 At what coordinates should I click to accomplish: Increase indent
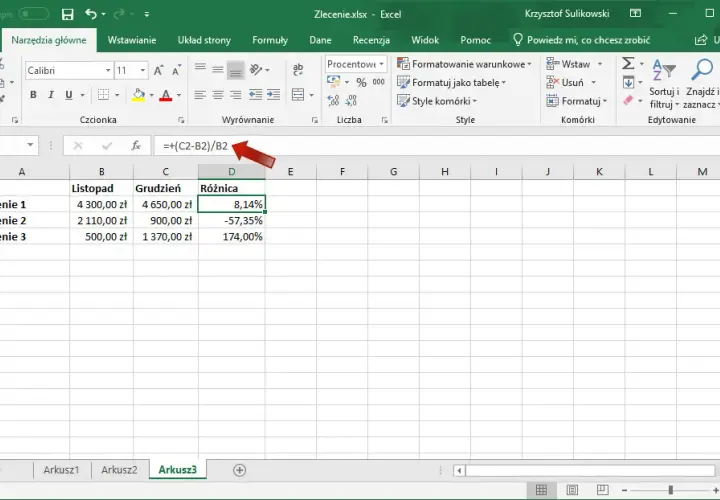pos(274,95)
